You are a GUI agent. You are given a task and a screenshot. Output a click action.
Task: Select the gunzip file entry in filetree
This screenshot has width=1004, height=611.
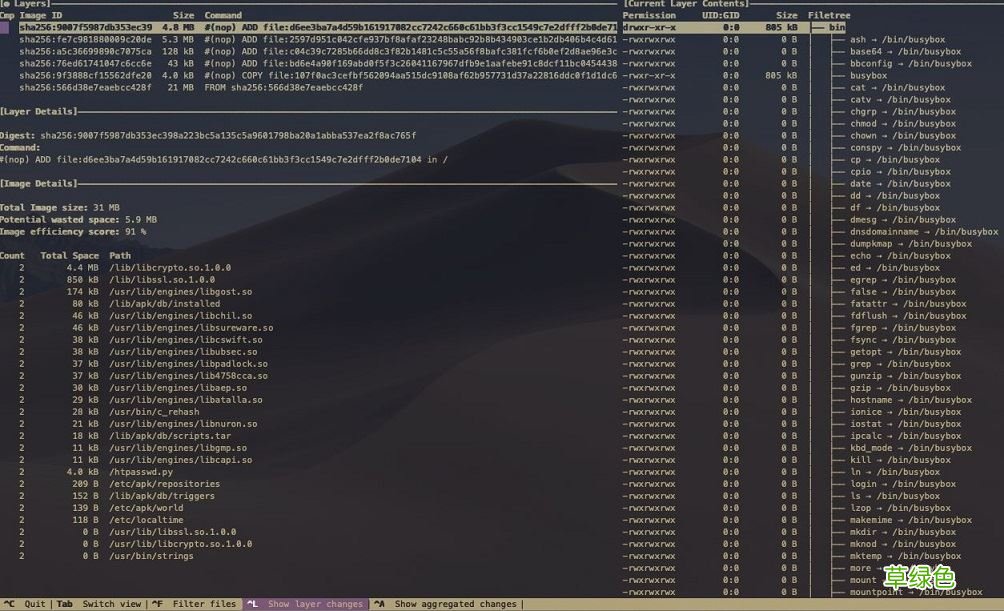pyautogui.click(x=905, y=376)
